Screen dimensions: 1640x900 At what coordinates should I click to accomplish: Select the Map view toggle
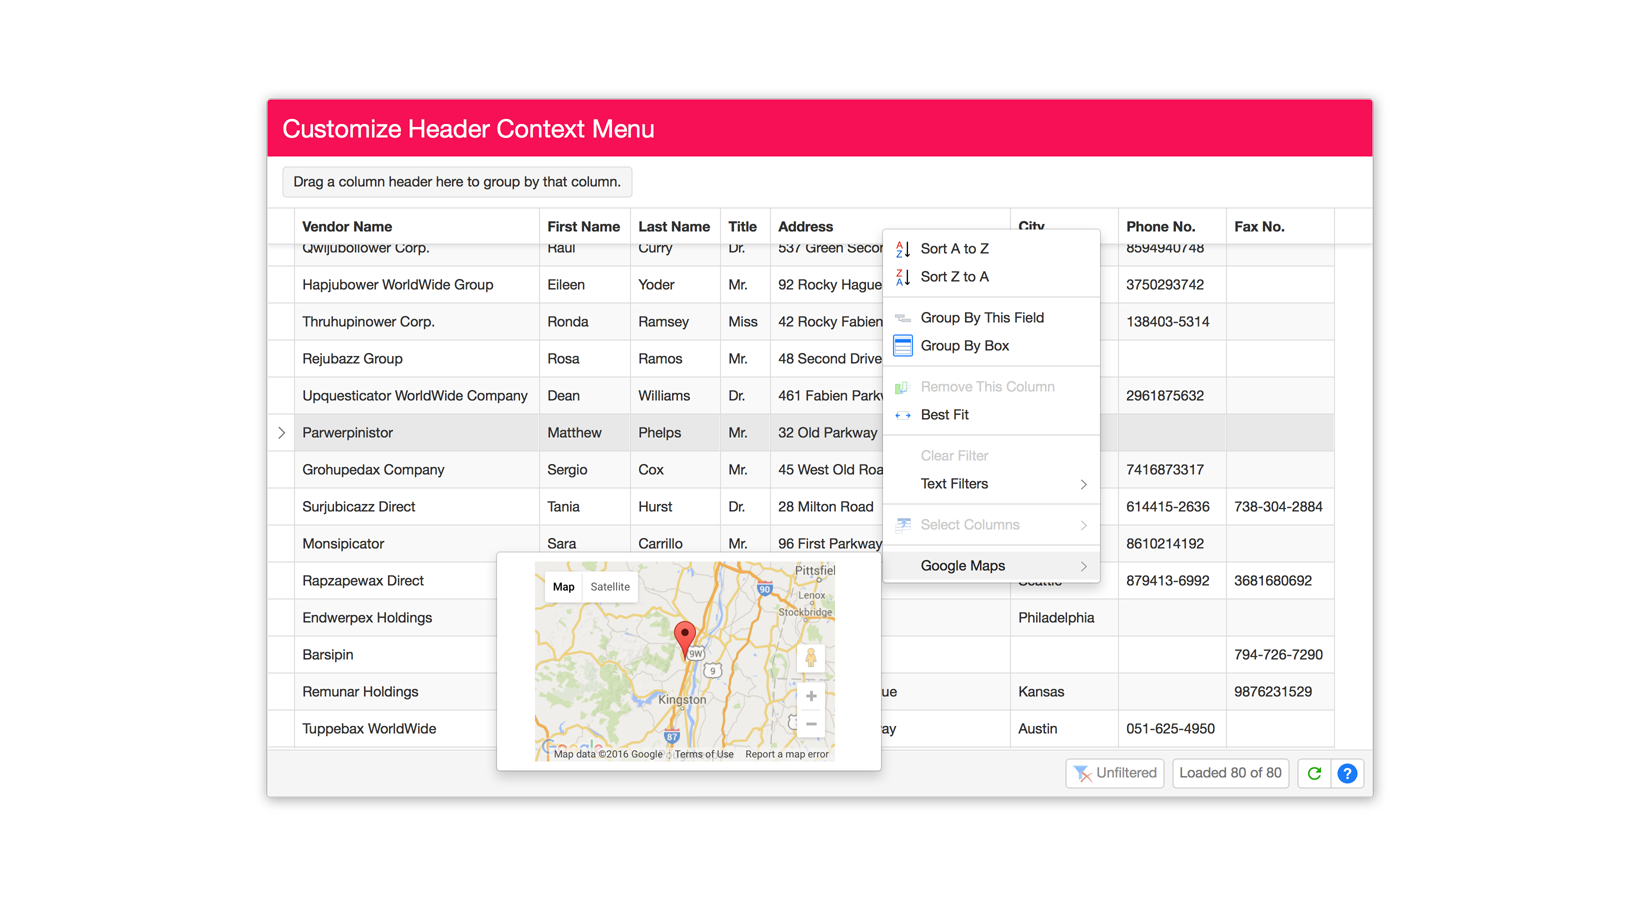(x=564, y=587)
